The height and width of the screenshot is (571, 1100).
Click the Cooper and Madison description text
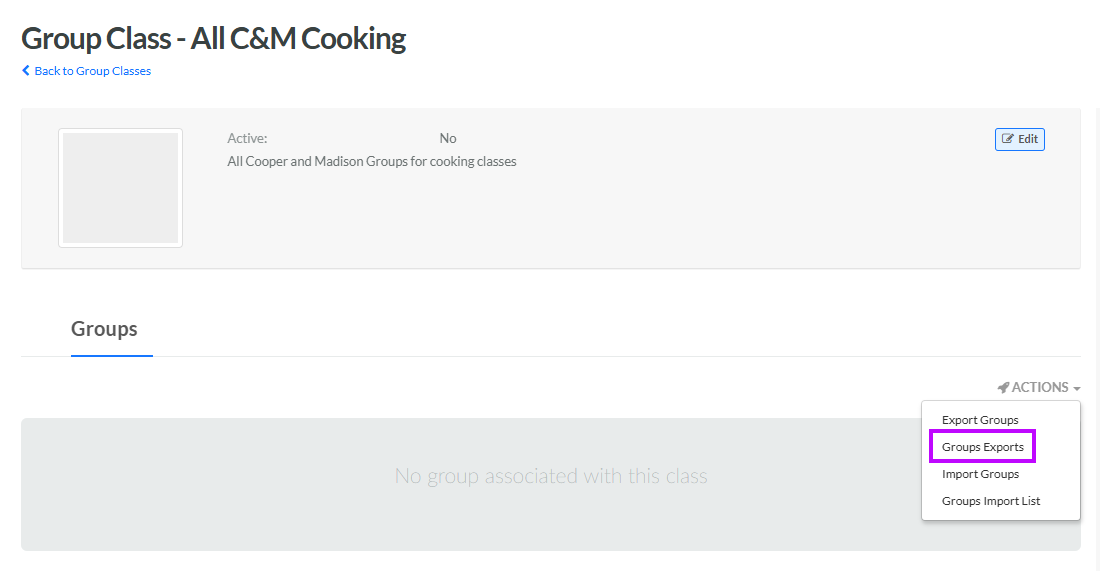[x=372, y=161]
